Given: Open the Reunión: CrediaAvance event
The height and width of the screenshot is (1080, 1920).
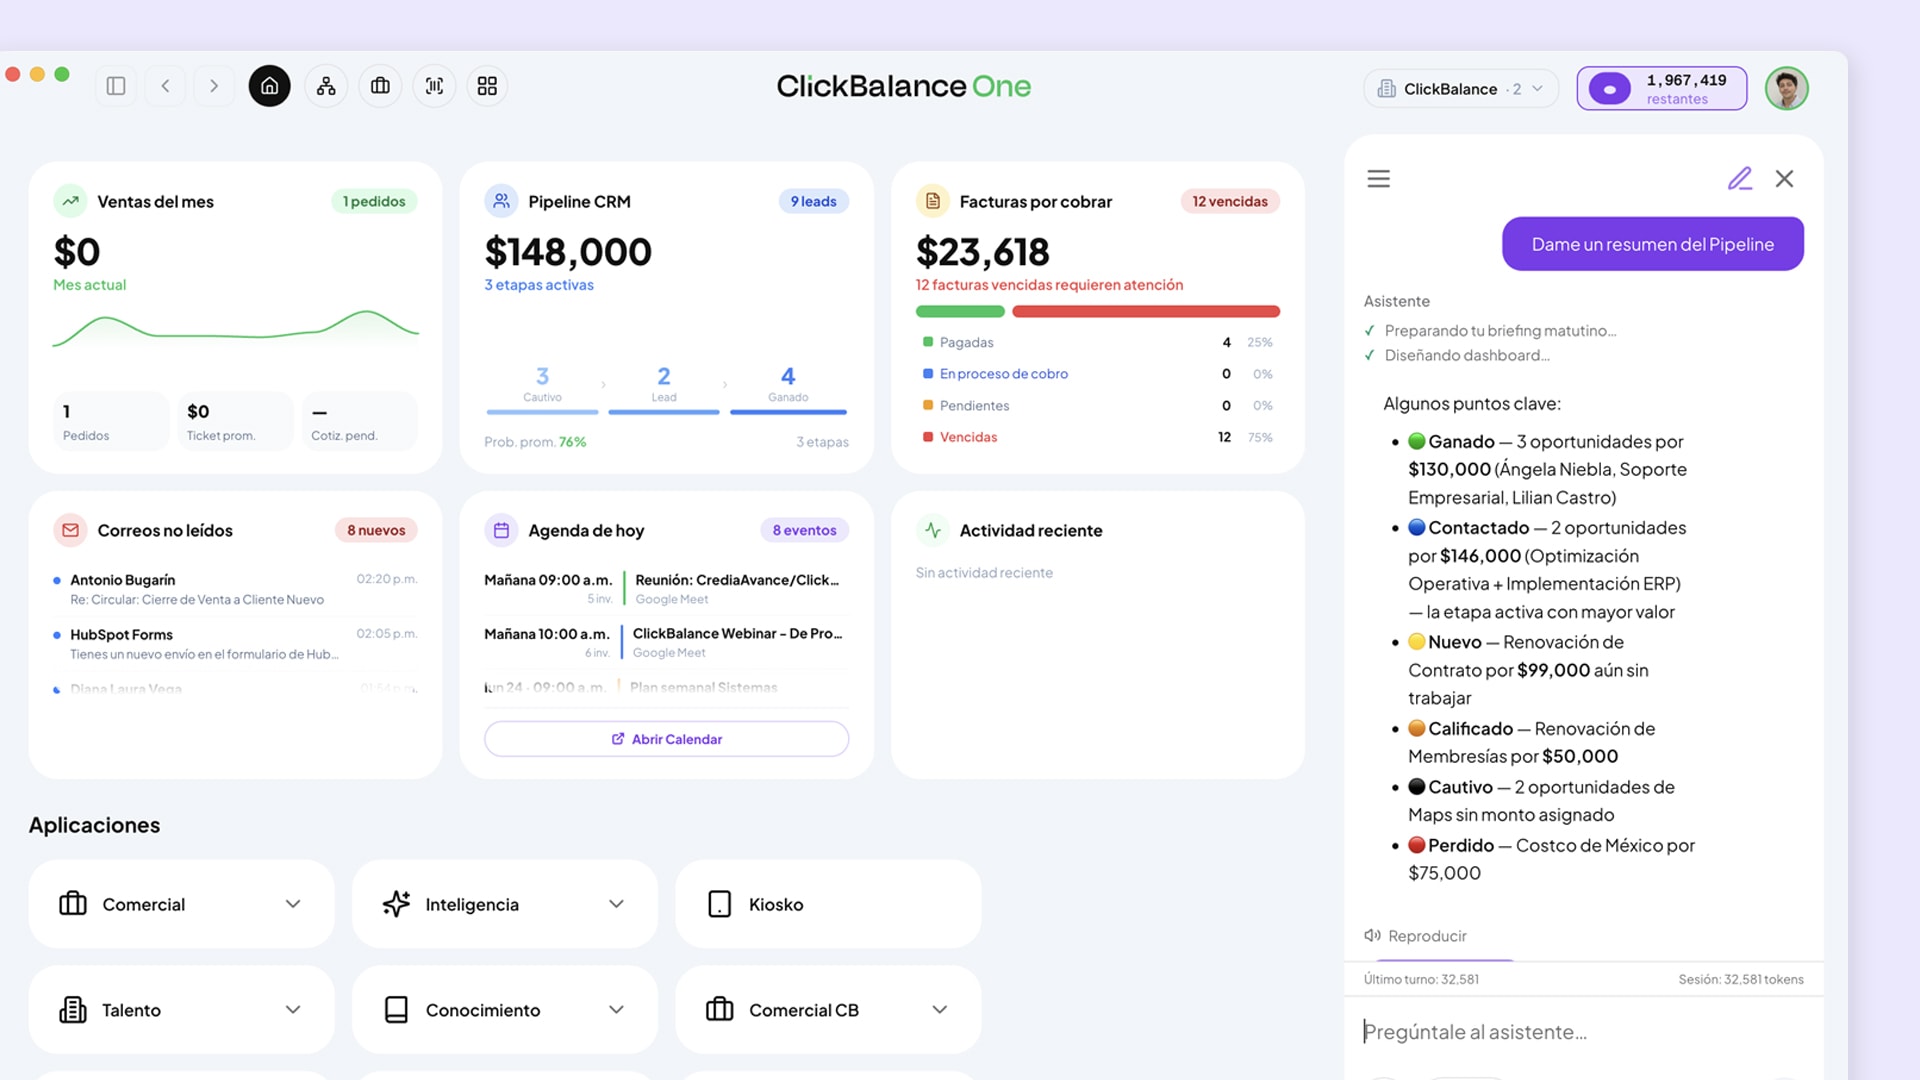Looking at the screenshot, I should coord(666,589).
